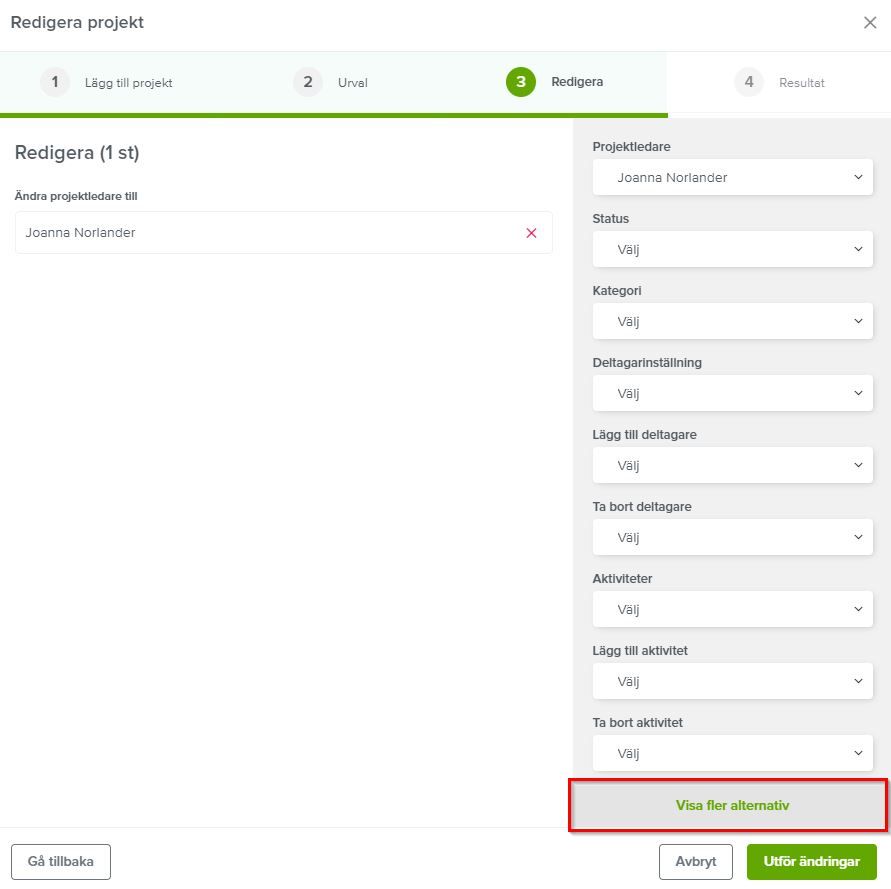Image resolution: width=891 pixels, height=889 pixels.
Task: Open the Ta bort deltagare dropdown
Action: point(732,537)
